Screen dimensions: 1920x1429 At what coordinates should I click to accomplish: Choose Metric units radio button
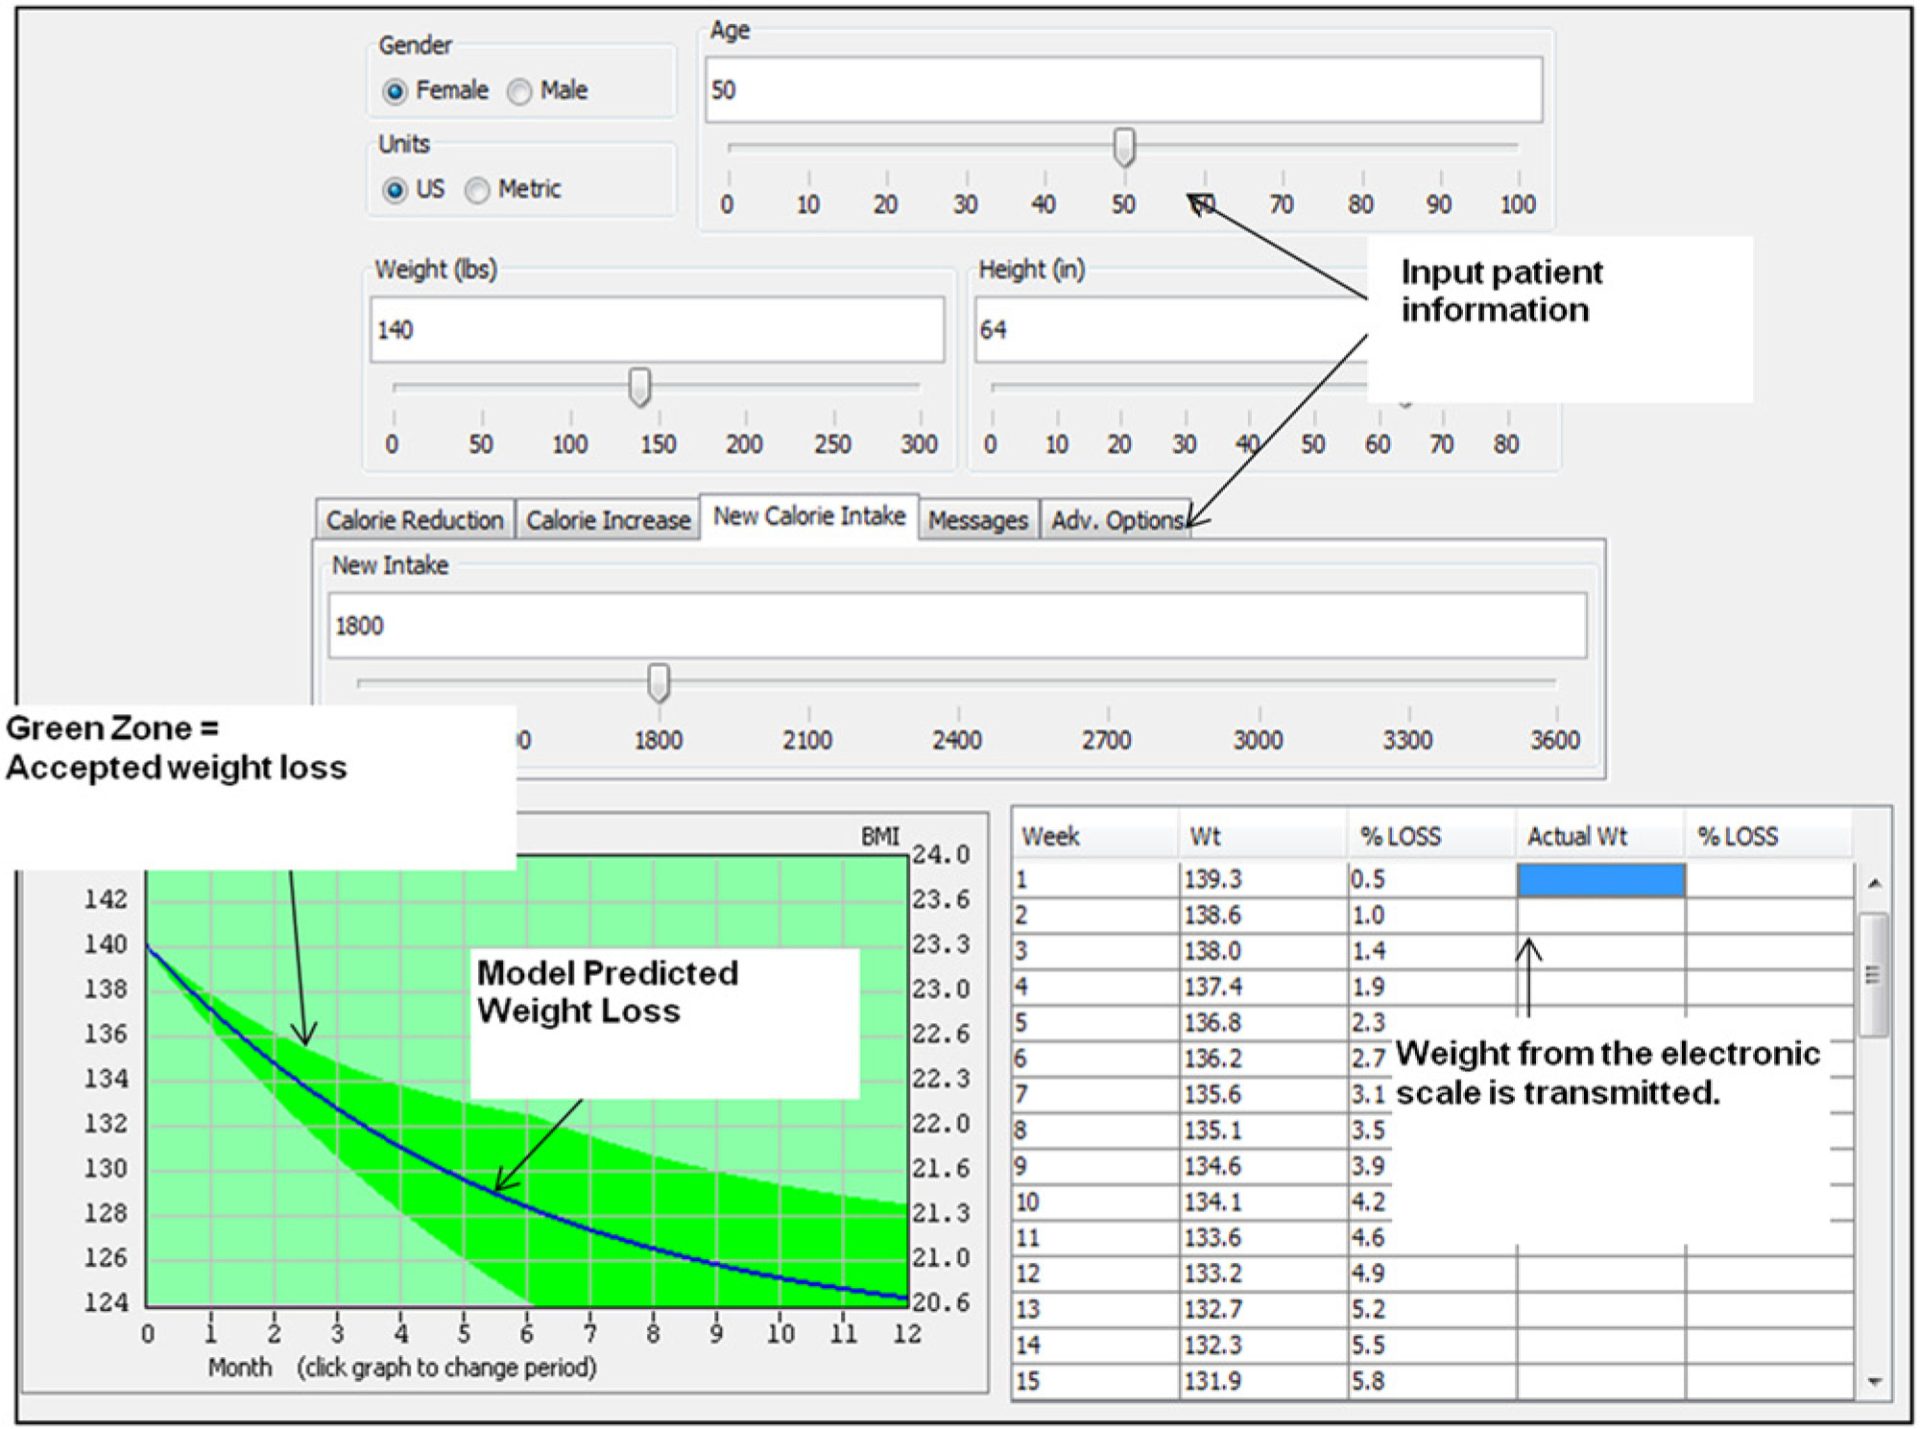click(478, 190)
